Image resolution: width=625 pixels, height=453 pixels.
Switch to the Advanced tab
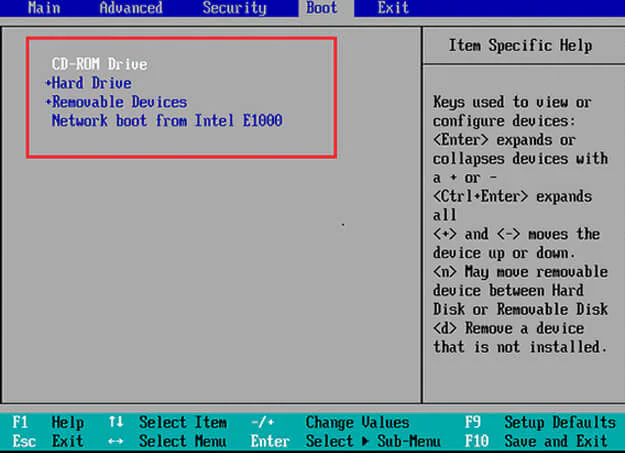coord(131,8)
